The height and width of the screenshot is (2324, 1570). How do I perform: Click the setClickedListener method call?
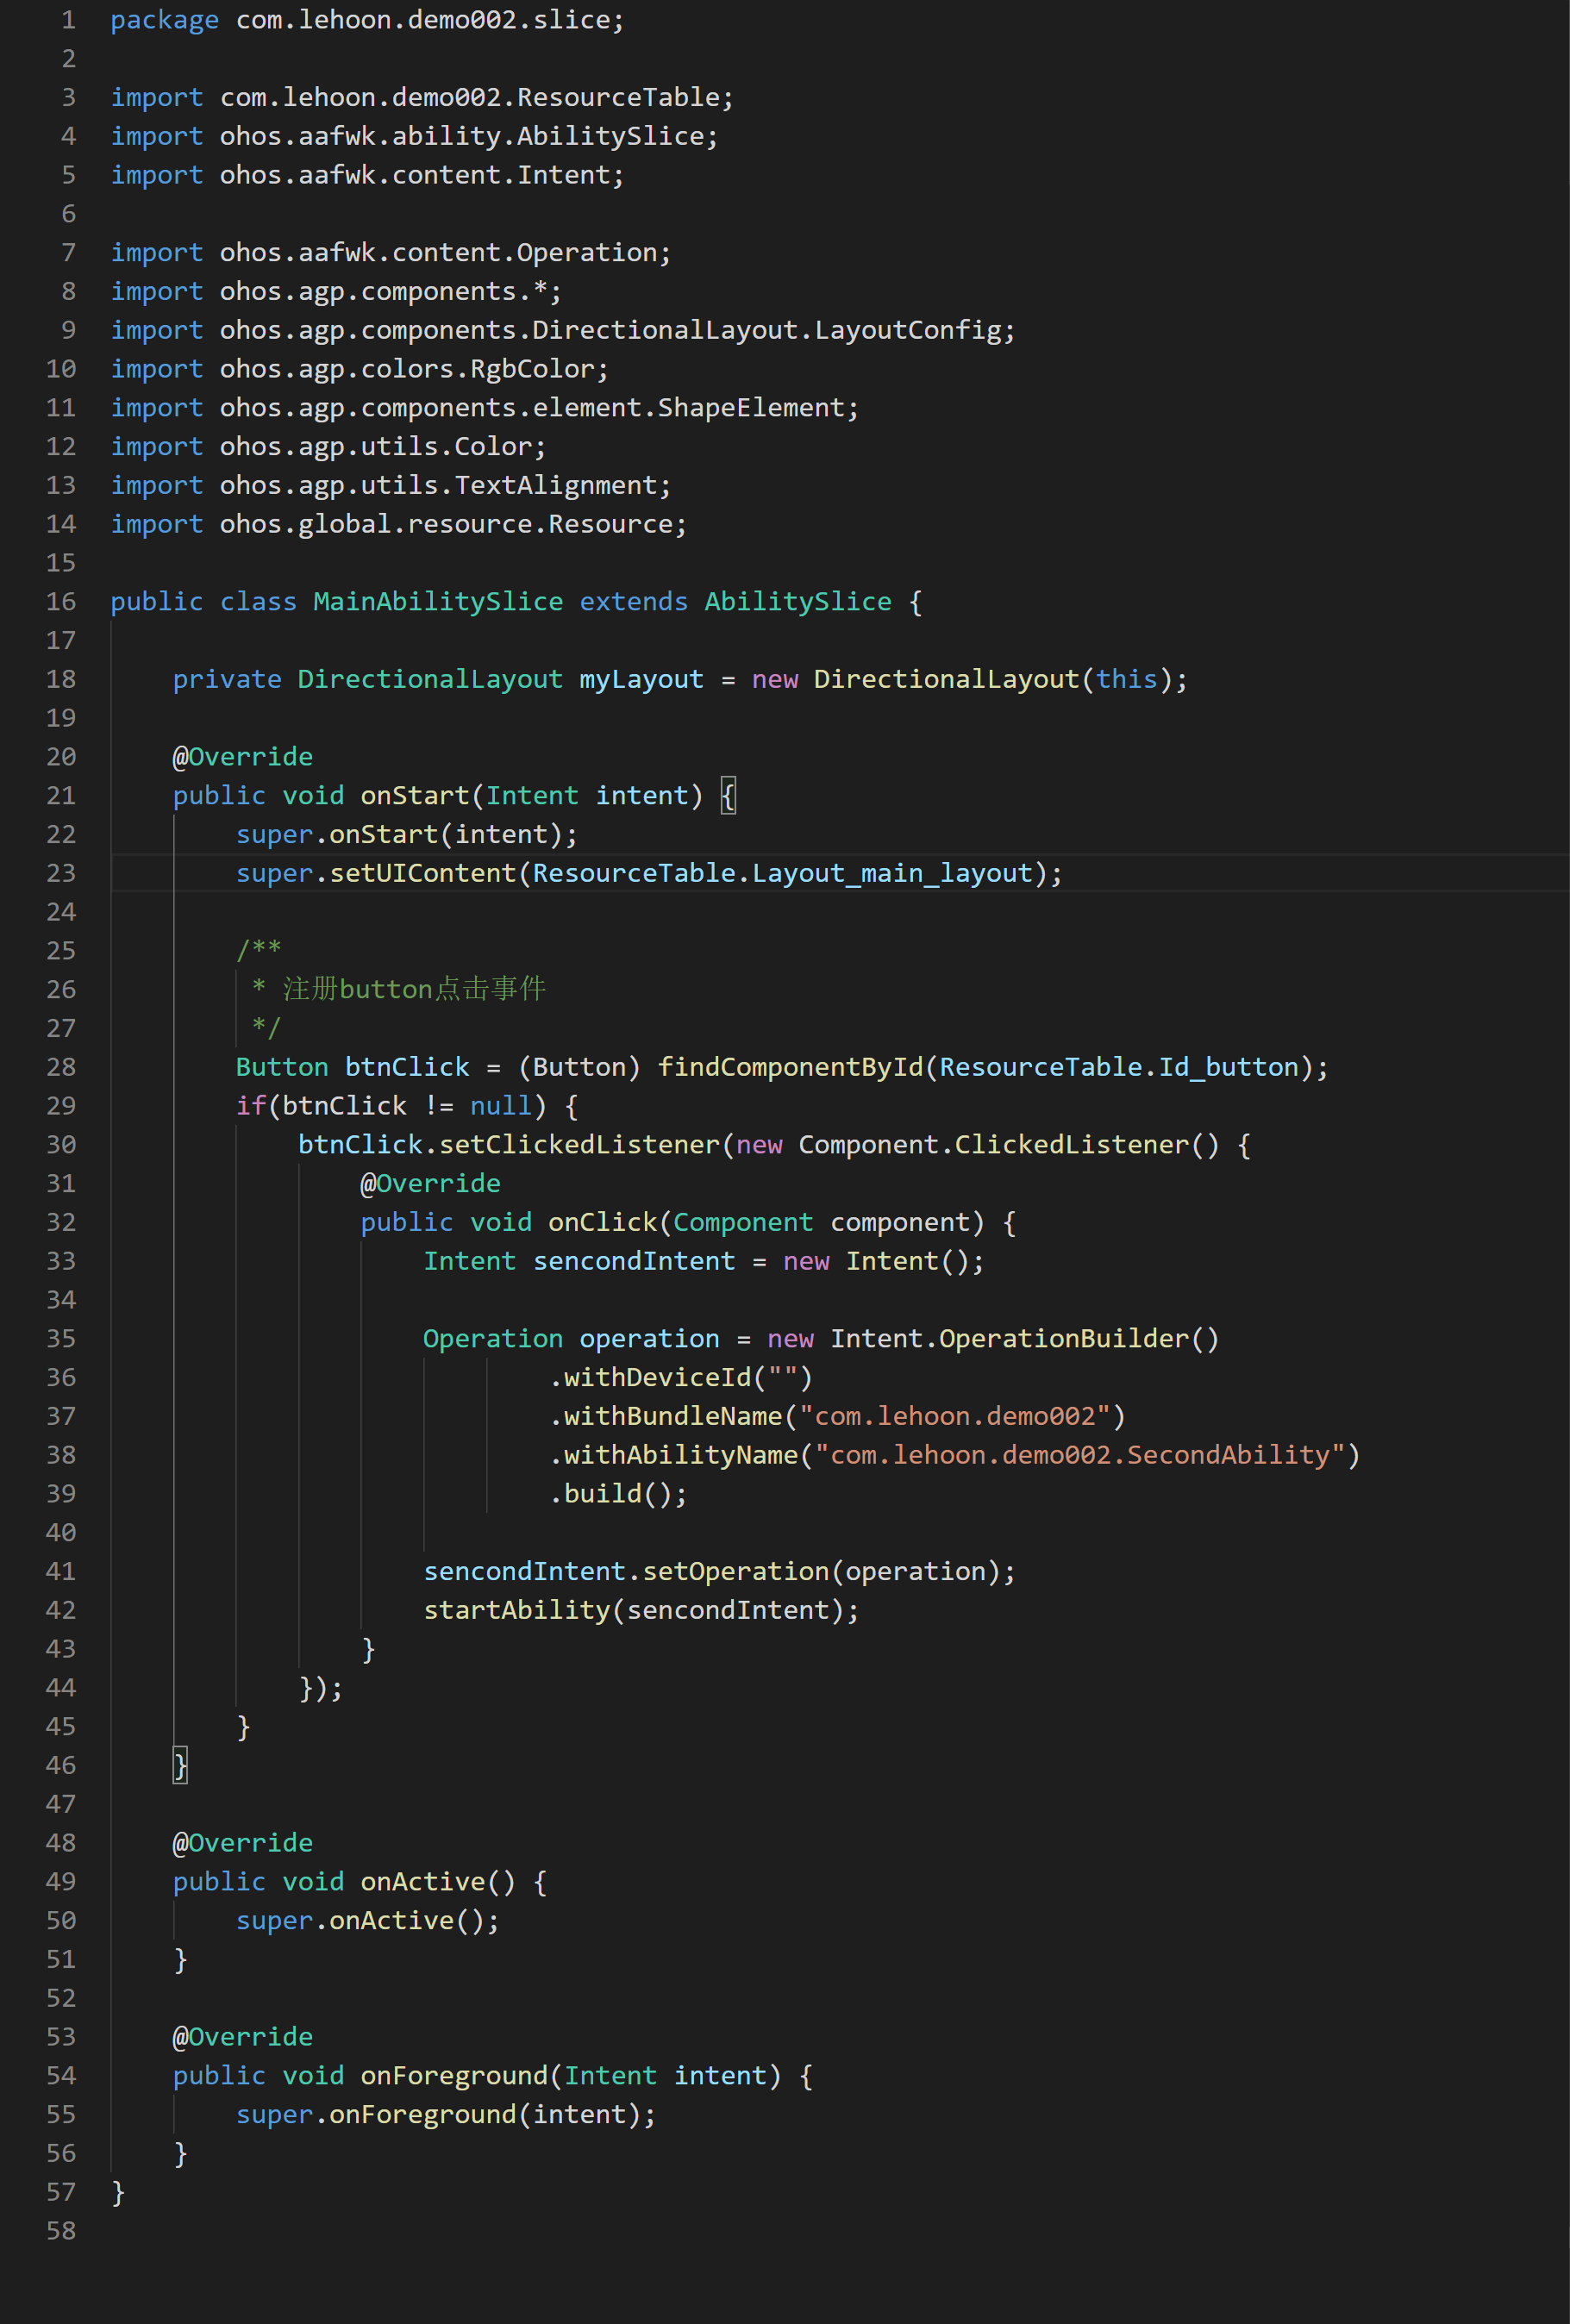coord(579,1145)
